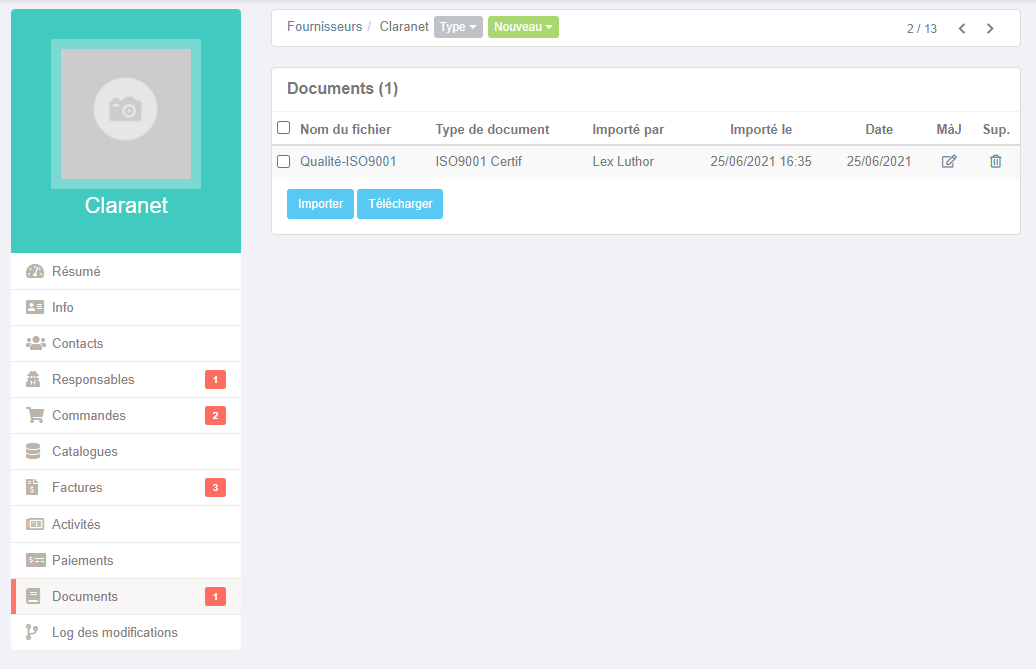This screenshot has height=669, width=1036.
Task: Click the red badge on Responsables
Action: [215, 380]
